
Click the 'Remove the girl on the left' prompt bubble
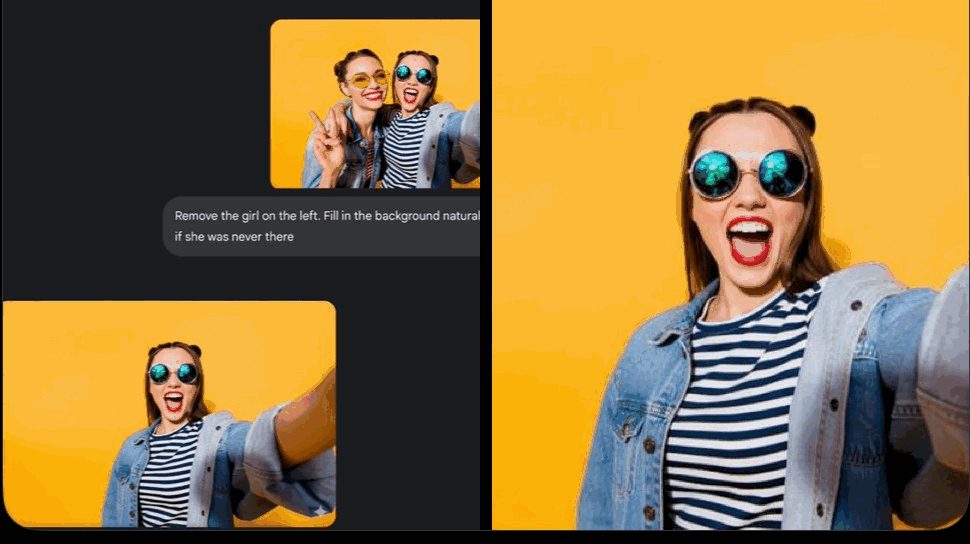tap(321, 227)
